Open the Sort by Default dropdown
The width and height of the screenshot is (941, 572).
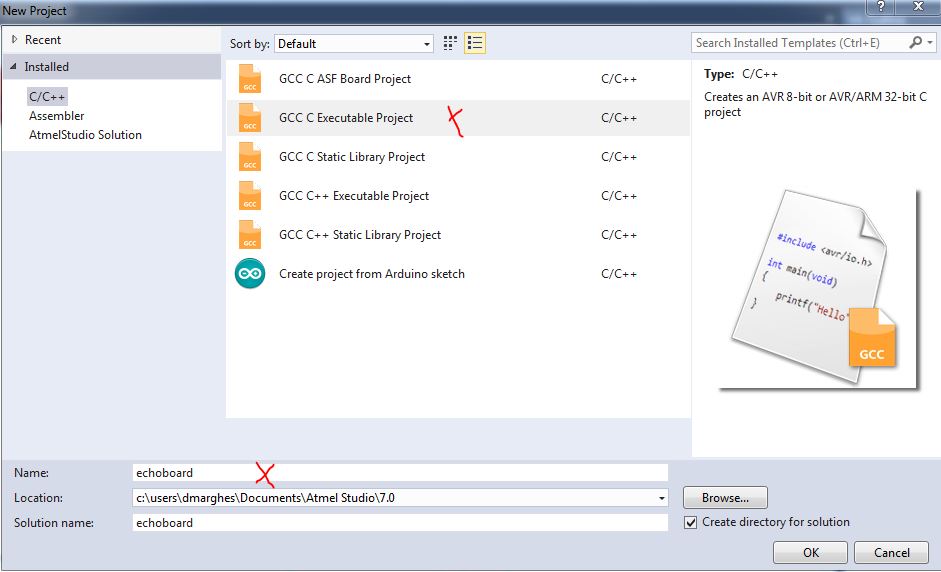354,44
